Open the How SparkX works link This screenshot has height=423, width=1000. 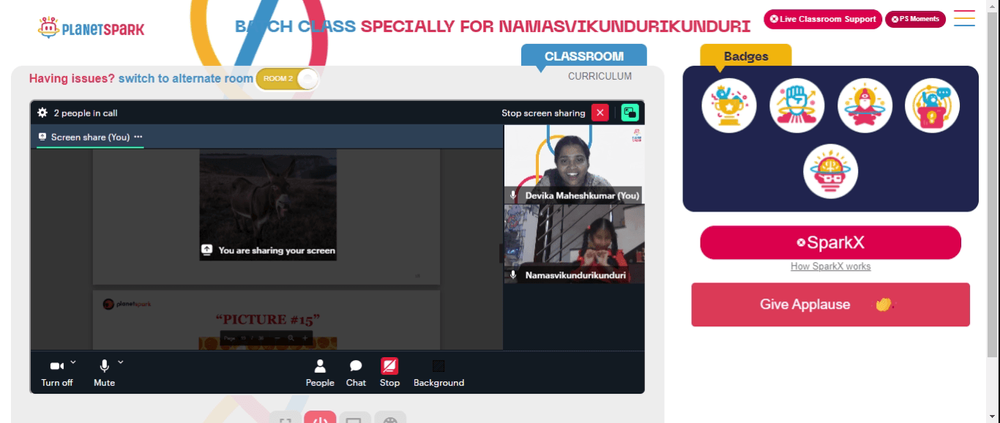click(x=830, y=267)
